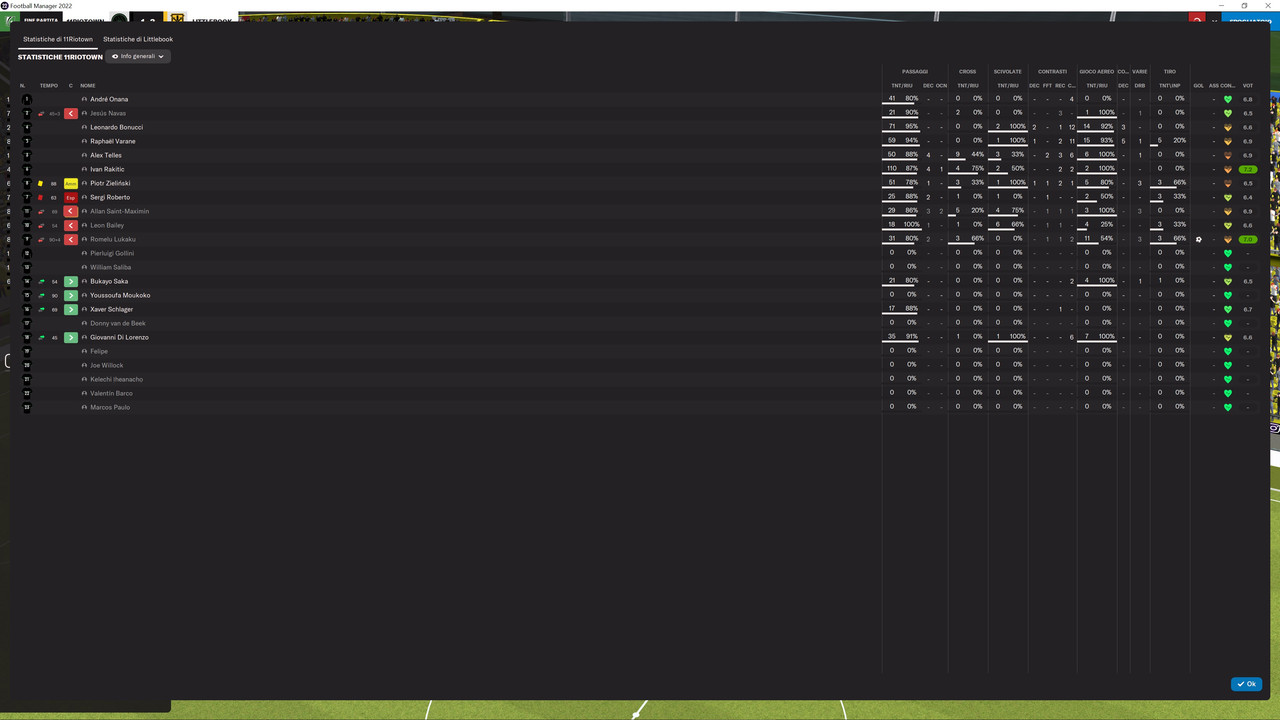Click the substituted-on arrow for Bukayo Saka
Screen dimensions: 1280x720
click(71, 282)
